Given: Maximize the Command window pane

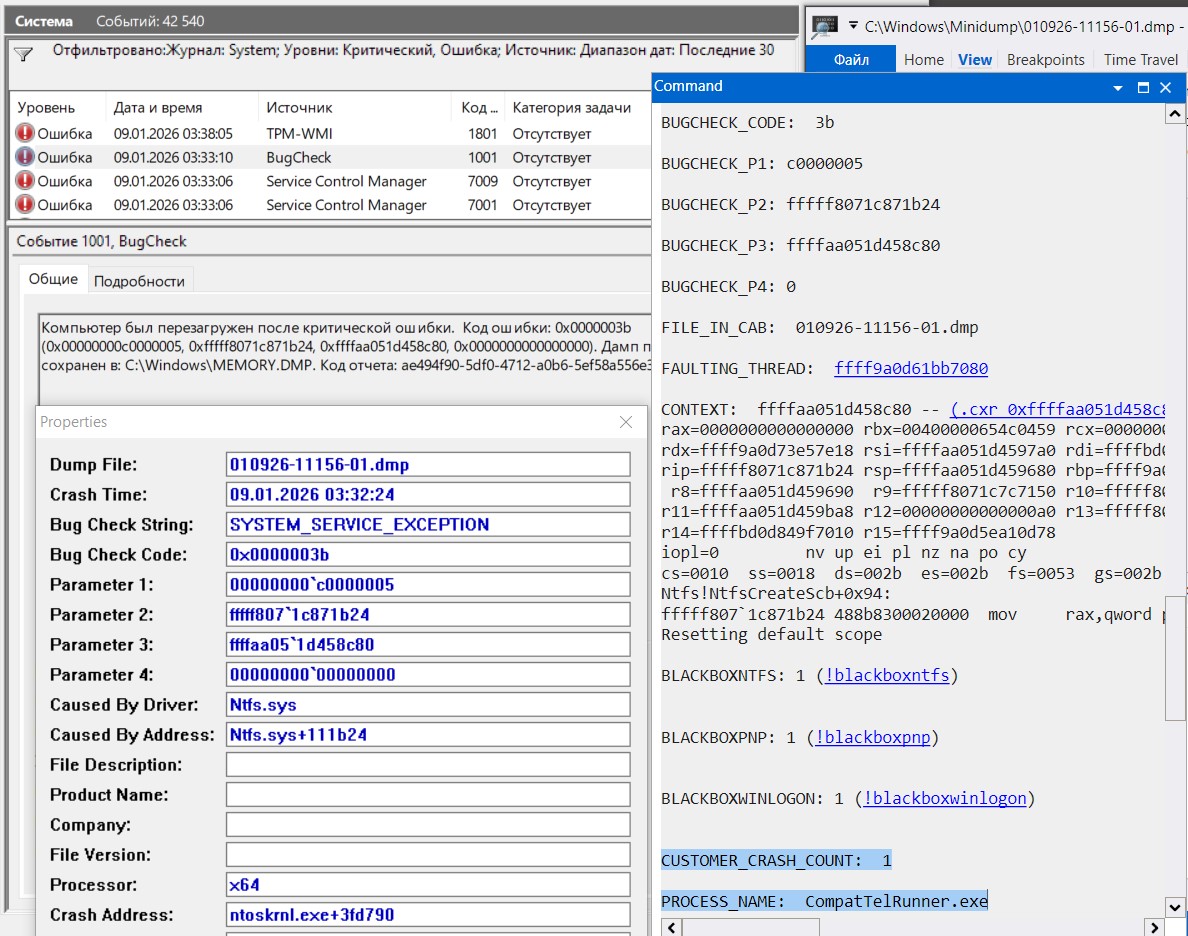Looking at the screenshot, I should [x=1143, y=88].
